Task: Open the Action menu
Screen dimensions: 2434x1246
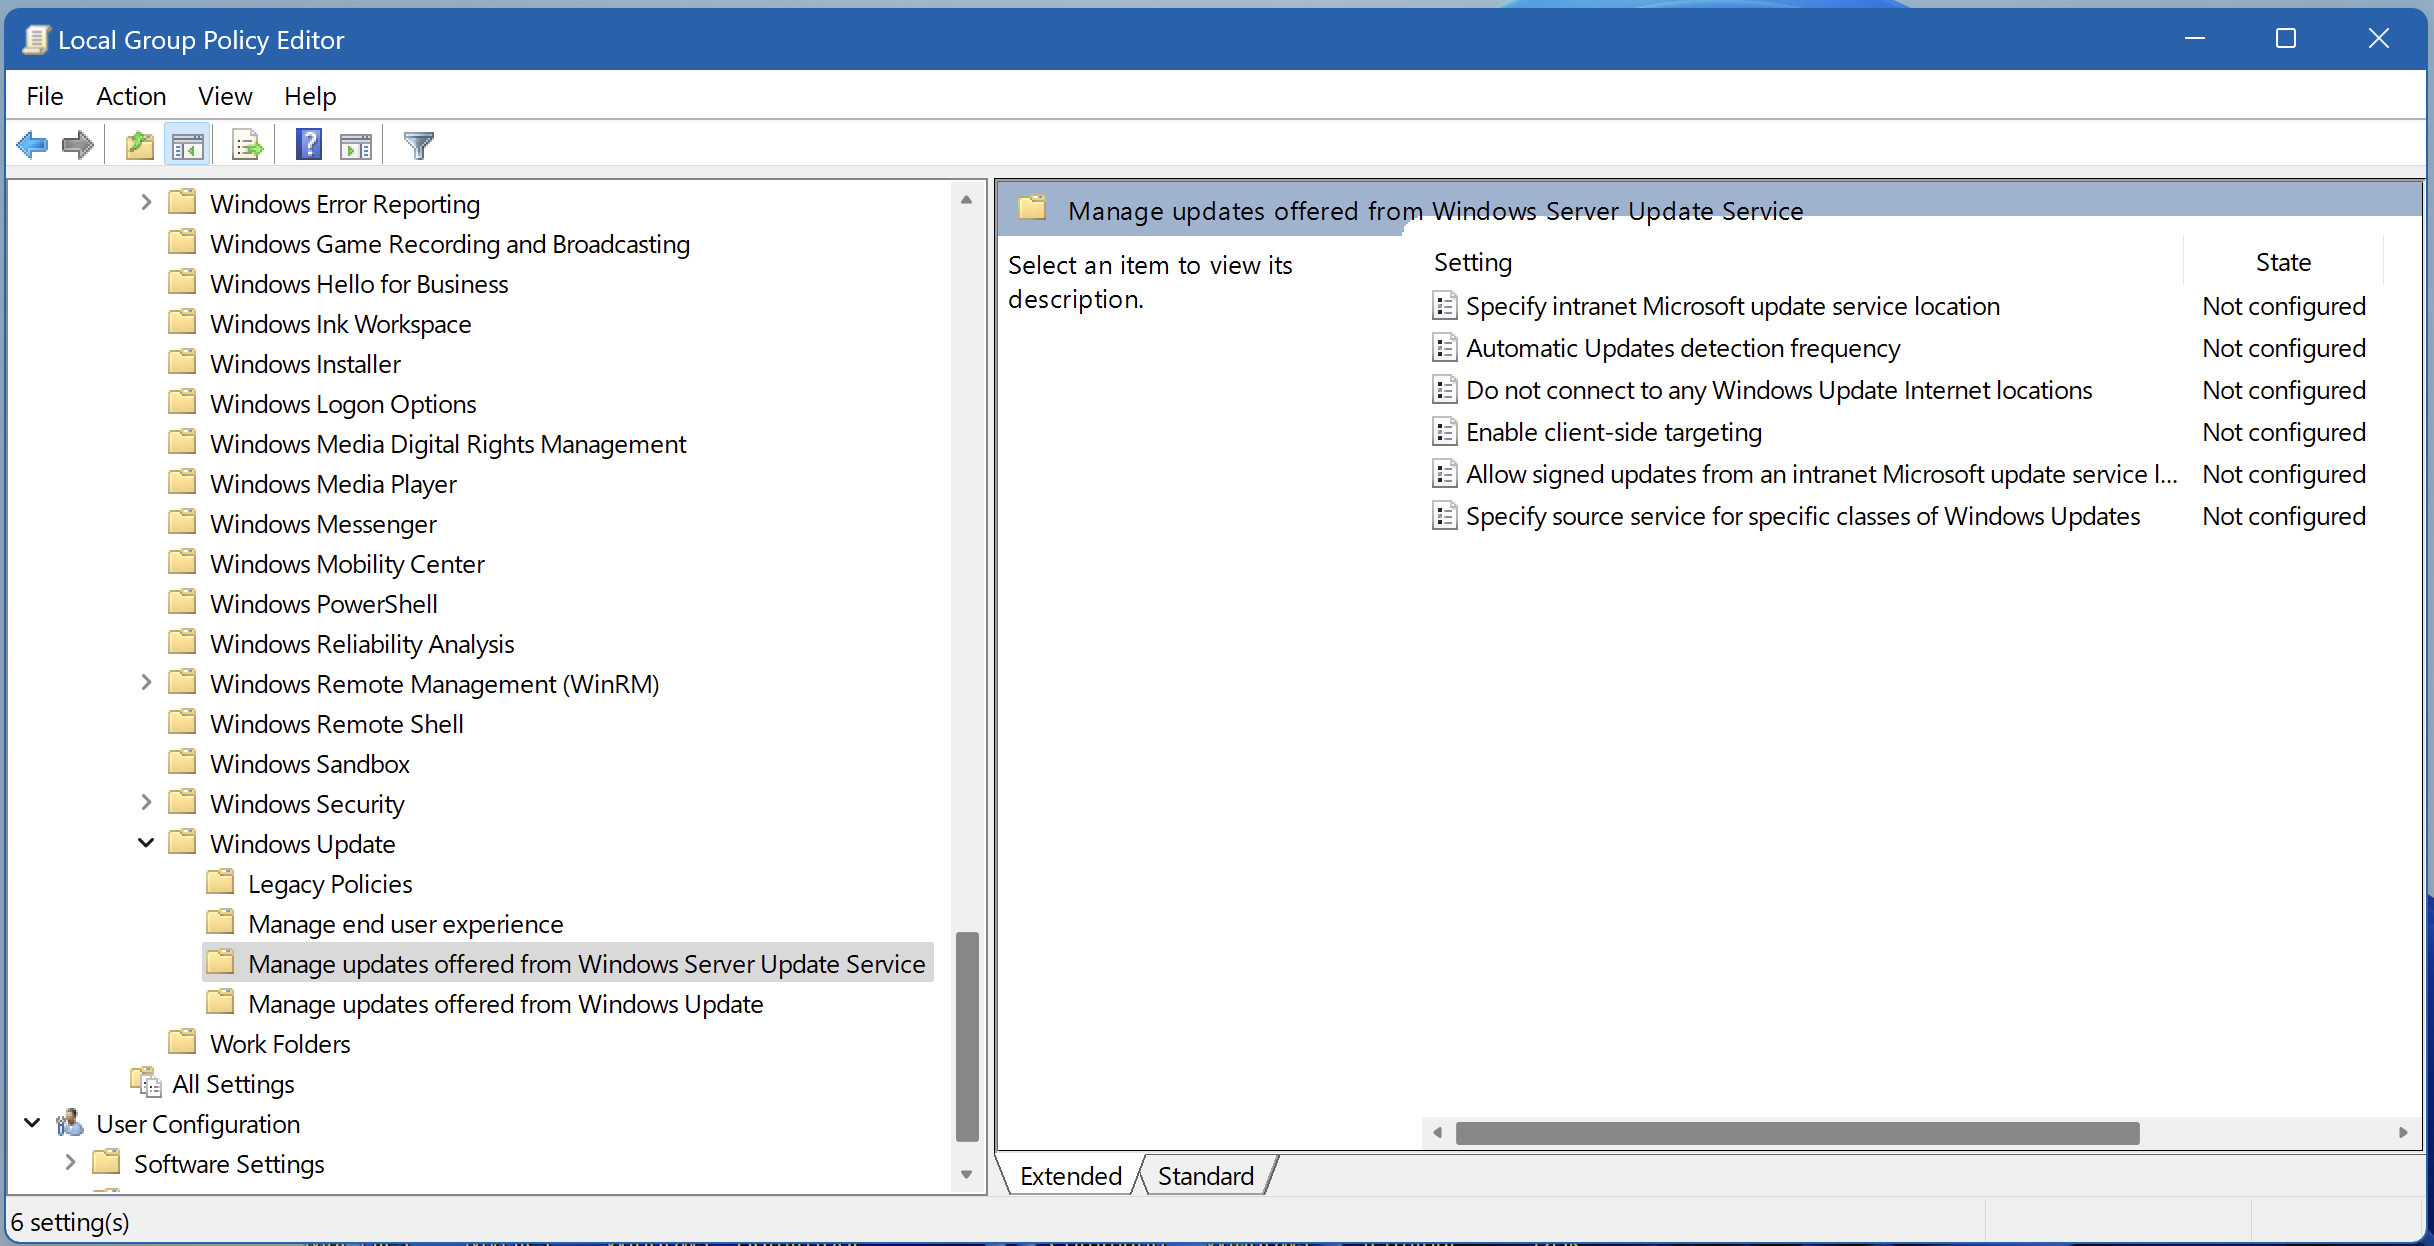Action: point(131,96)
